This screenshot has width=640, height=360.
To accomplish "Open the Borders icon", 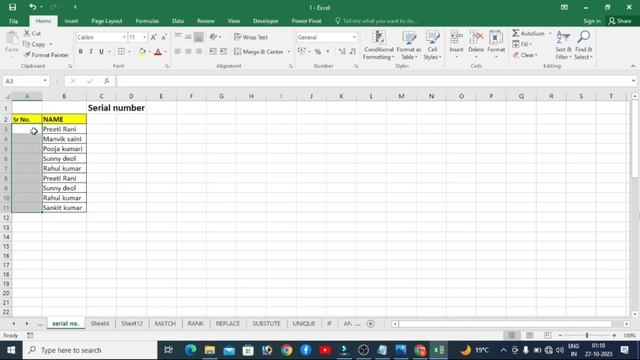I will click(x=121, y=51).
